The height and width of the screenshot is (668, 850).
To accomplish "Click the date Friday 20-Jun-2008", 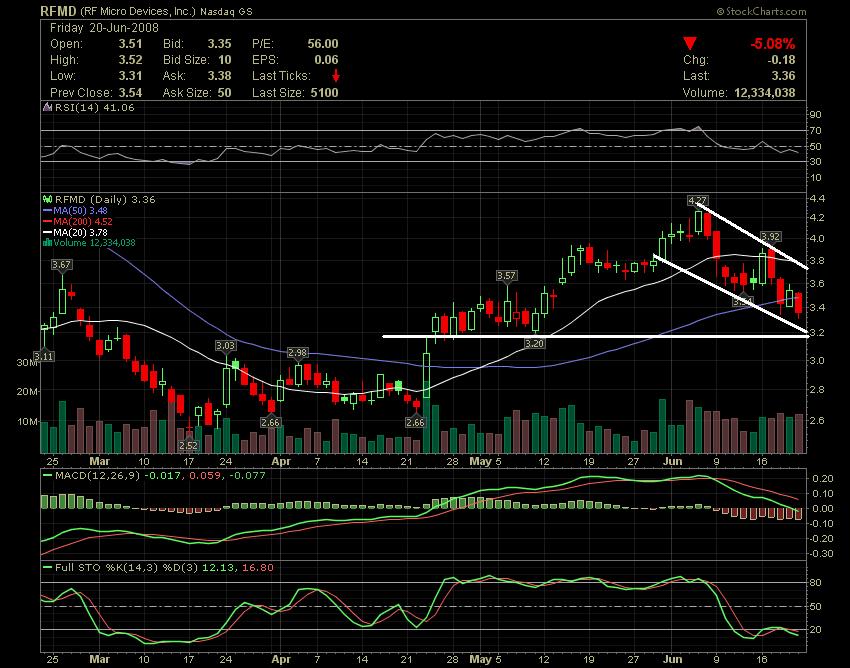I will tap(104, 28).
